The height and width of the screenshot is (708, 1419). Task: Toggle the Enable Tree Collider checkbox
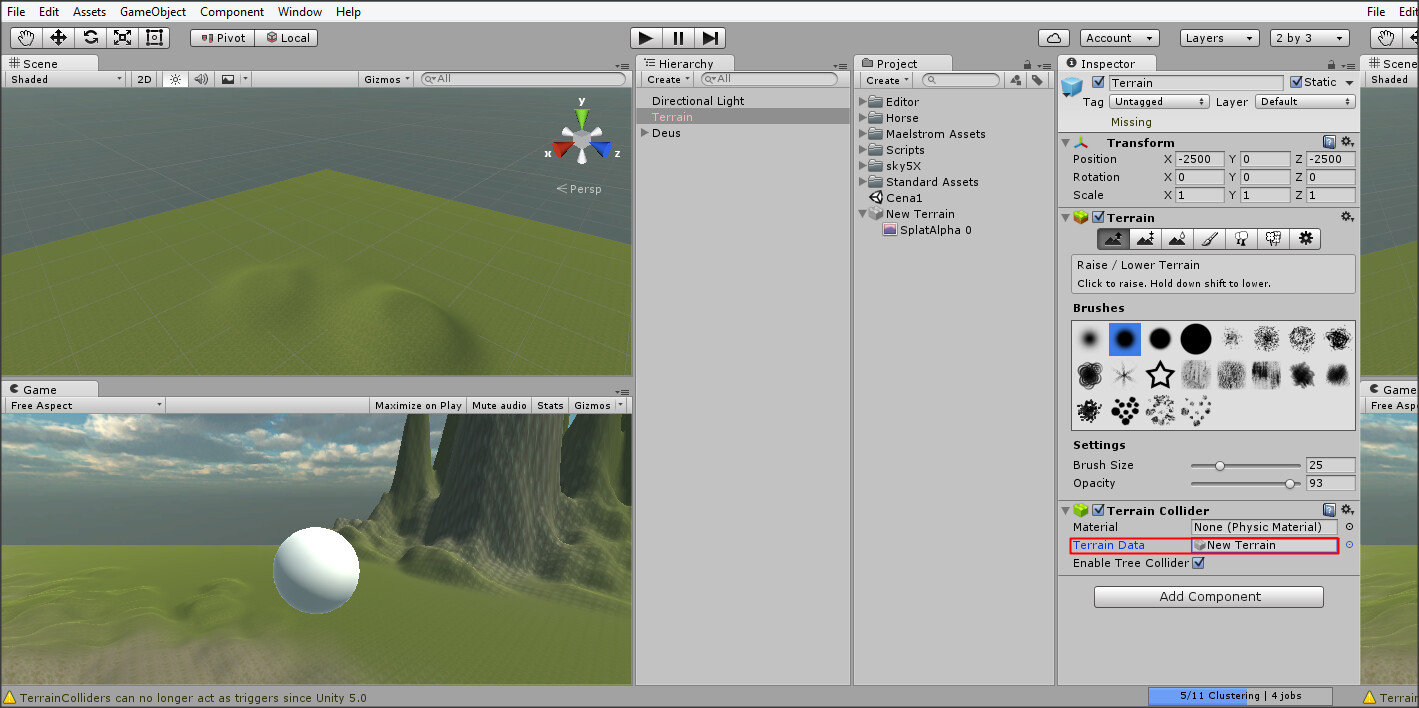point(1198,562)
